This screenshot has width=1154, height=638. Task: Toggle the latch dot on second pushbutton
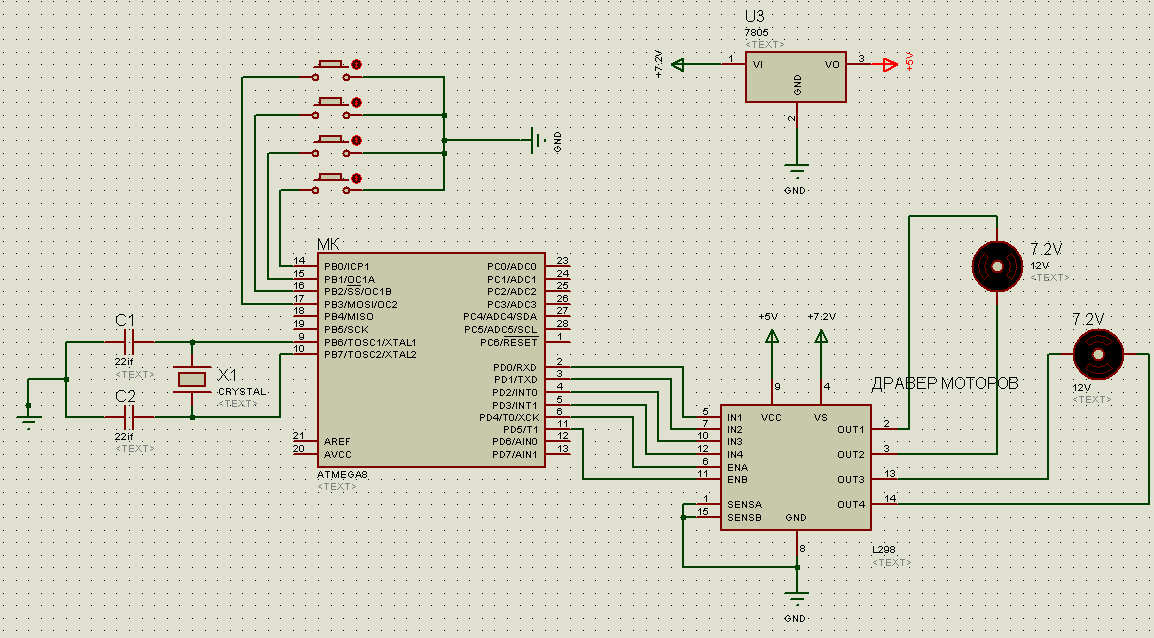(x=356, y=102)
